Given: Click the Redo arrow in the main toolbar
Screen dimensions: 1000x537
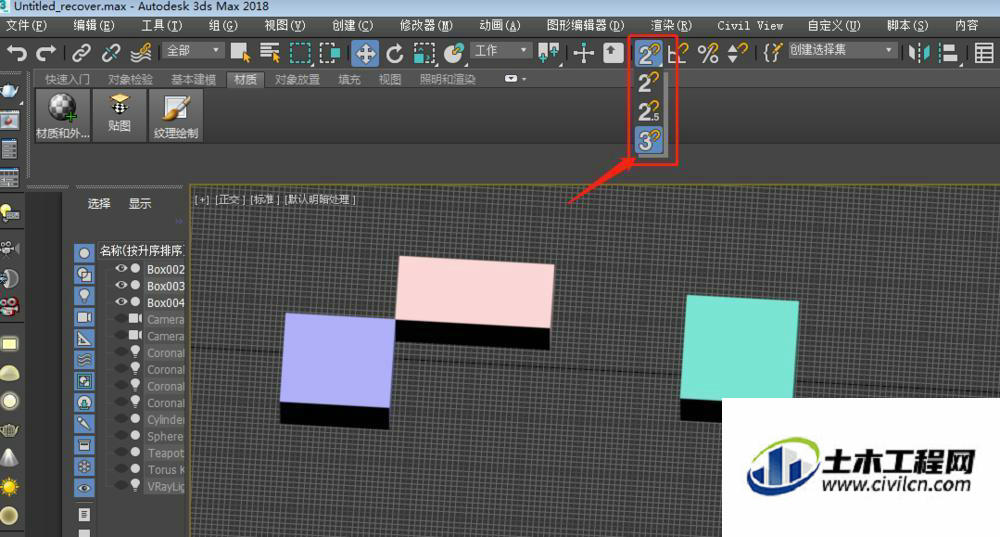Looking at the screenshot, I should tap(46, 52).
